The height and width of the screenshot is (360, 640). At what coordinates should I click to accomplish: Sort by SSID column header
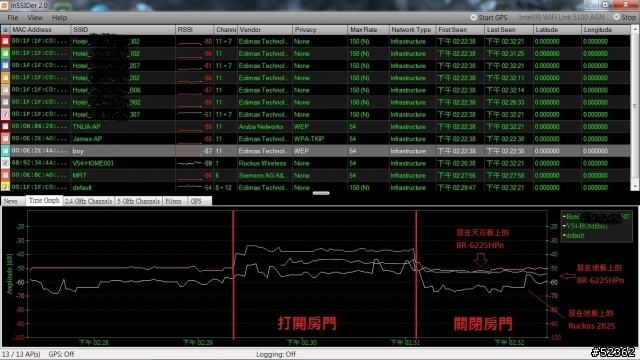pos(123,30)
